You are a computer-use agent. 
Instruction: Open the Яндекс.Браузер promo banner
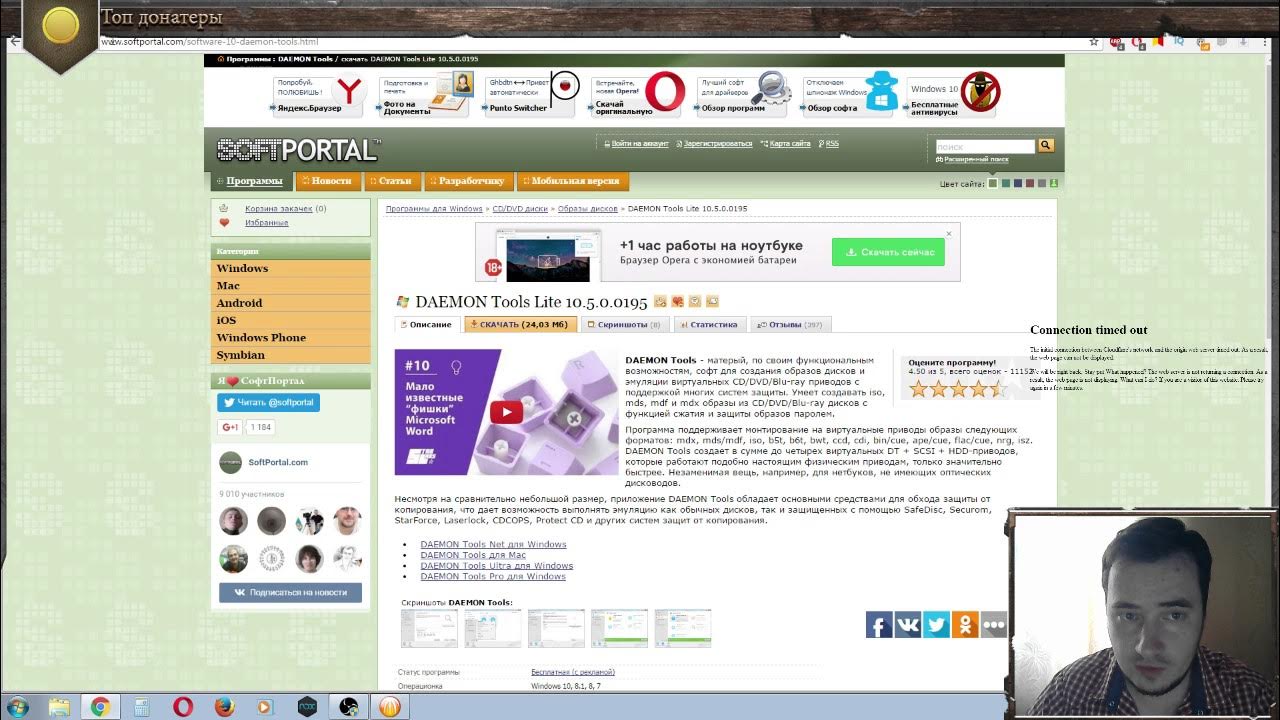[x=318, y=95]
